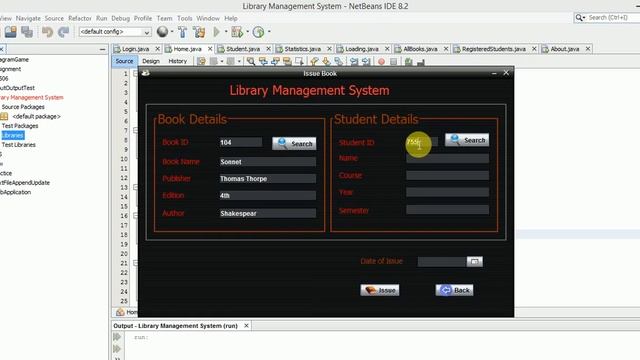The height and width of the screenshot is (360, 640).
Task: Open the dropdown arrow beside the globe icon
Action: point(172,31)
